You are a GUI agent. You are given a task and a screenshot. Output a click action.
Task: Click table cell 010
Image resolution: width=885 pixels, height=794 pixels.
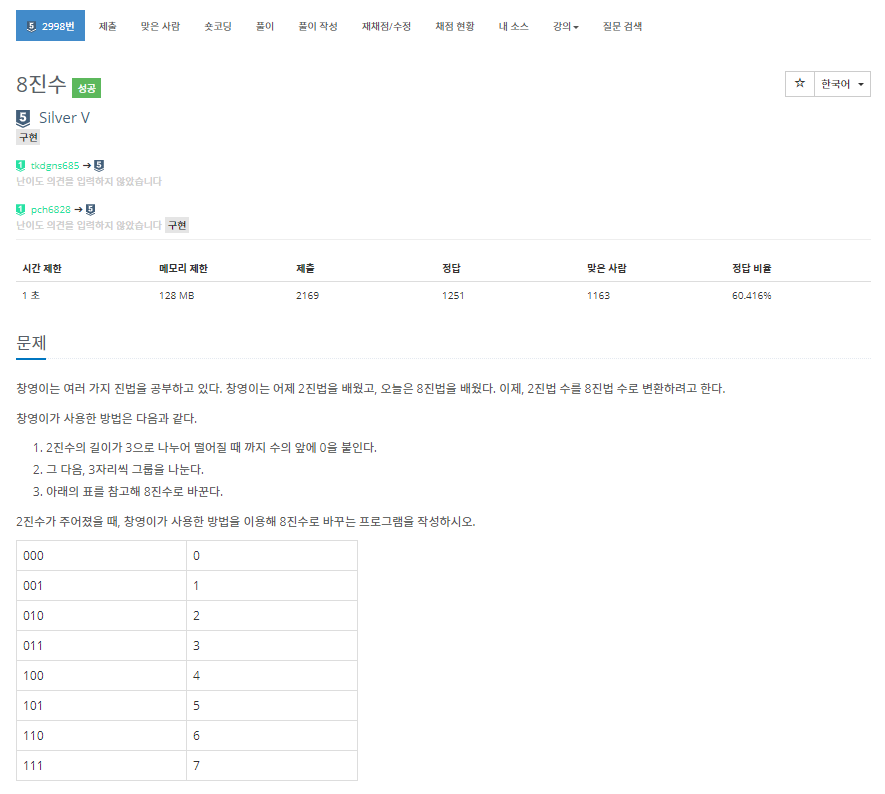(x=102, y=616)
